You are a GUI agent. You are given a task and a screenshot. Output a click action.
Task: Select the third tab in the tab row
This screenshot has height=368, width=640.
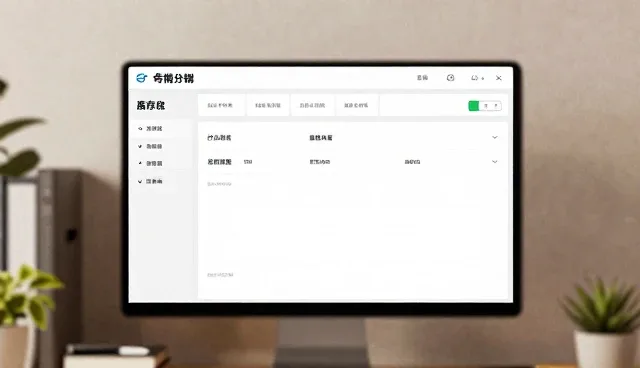coord(312,105)
